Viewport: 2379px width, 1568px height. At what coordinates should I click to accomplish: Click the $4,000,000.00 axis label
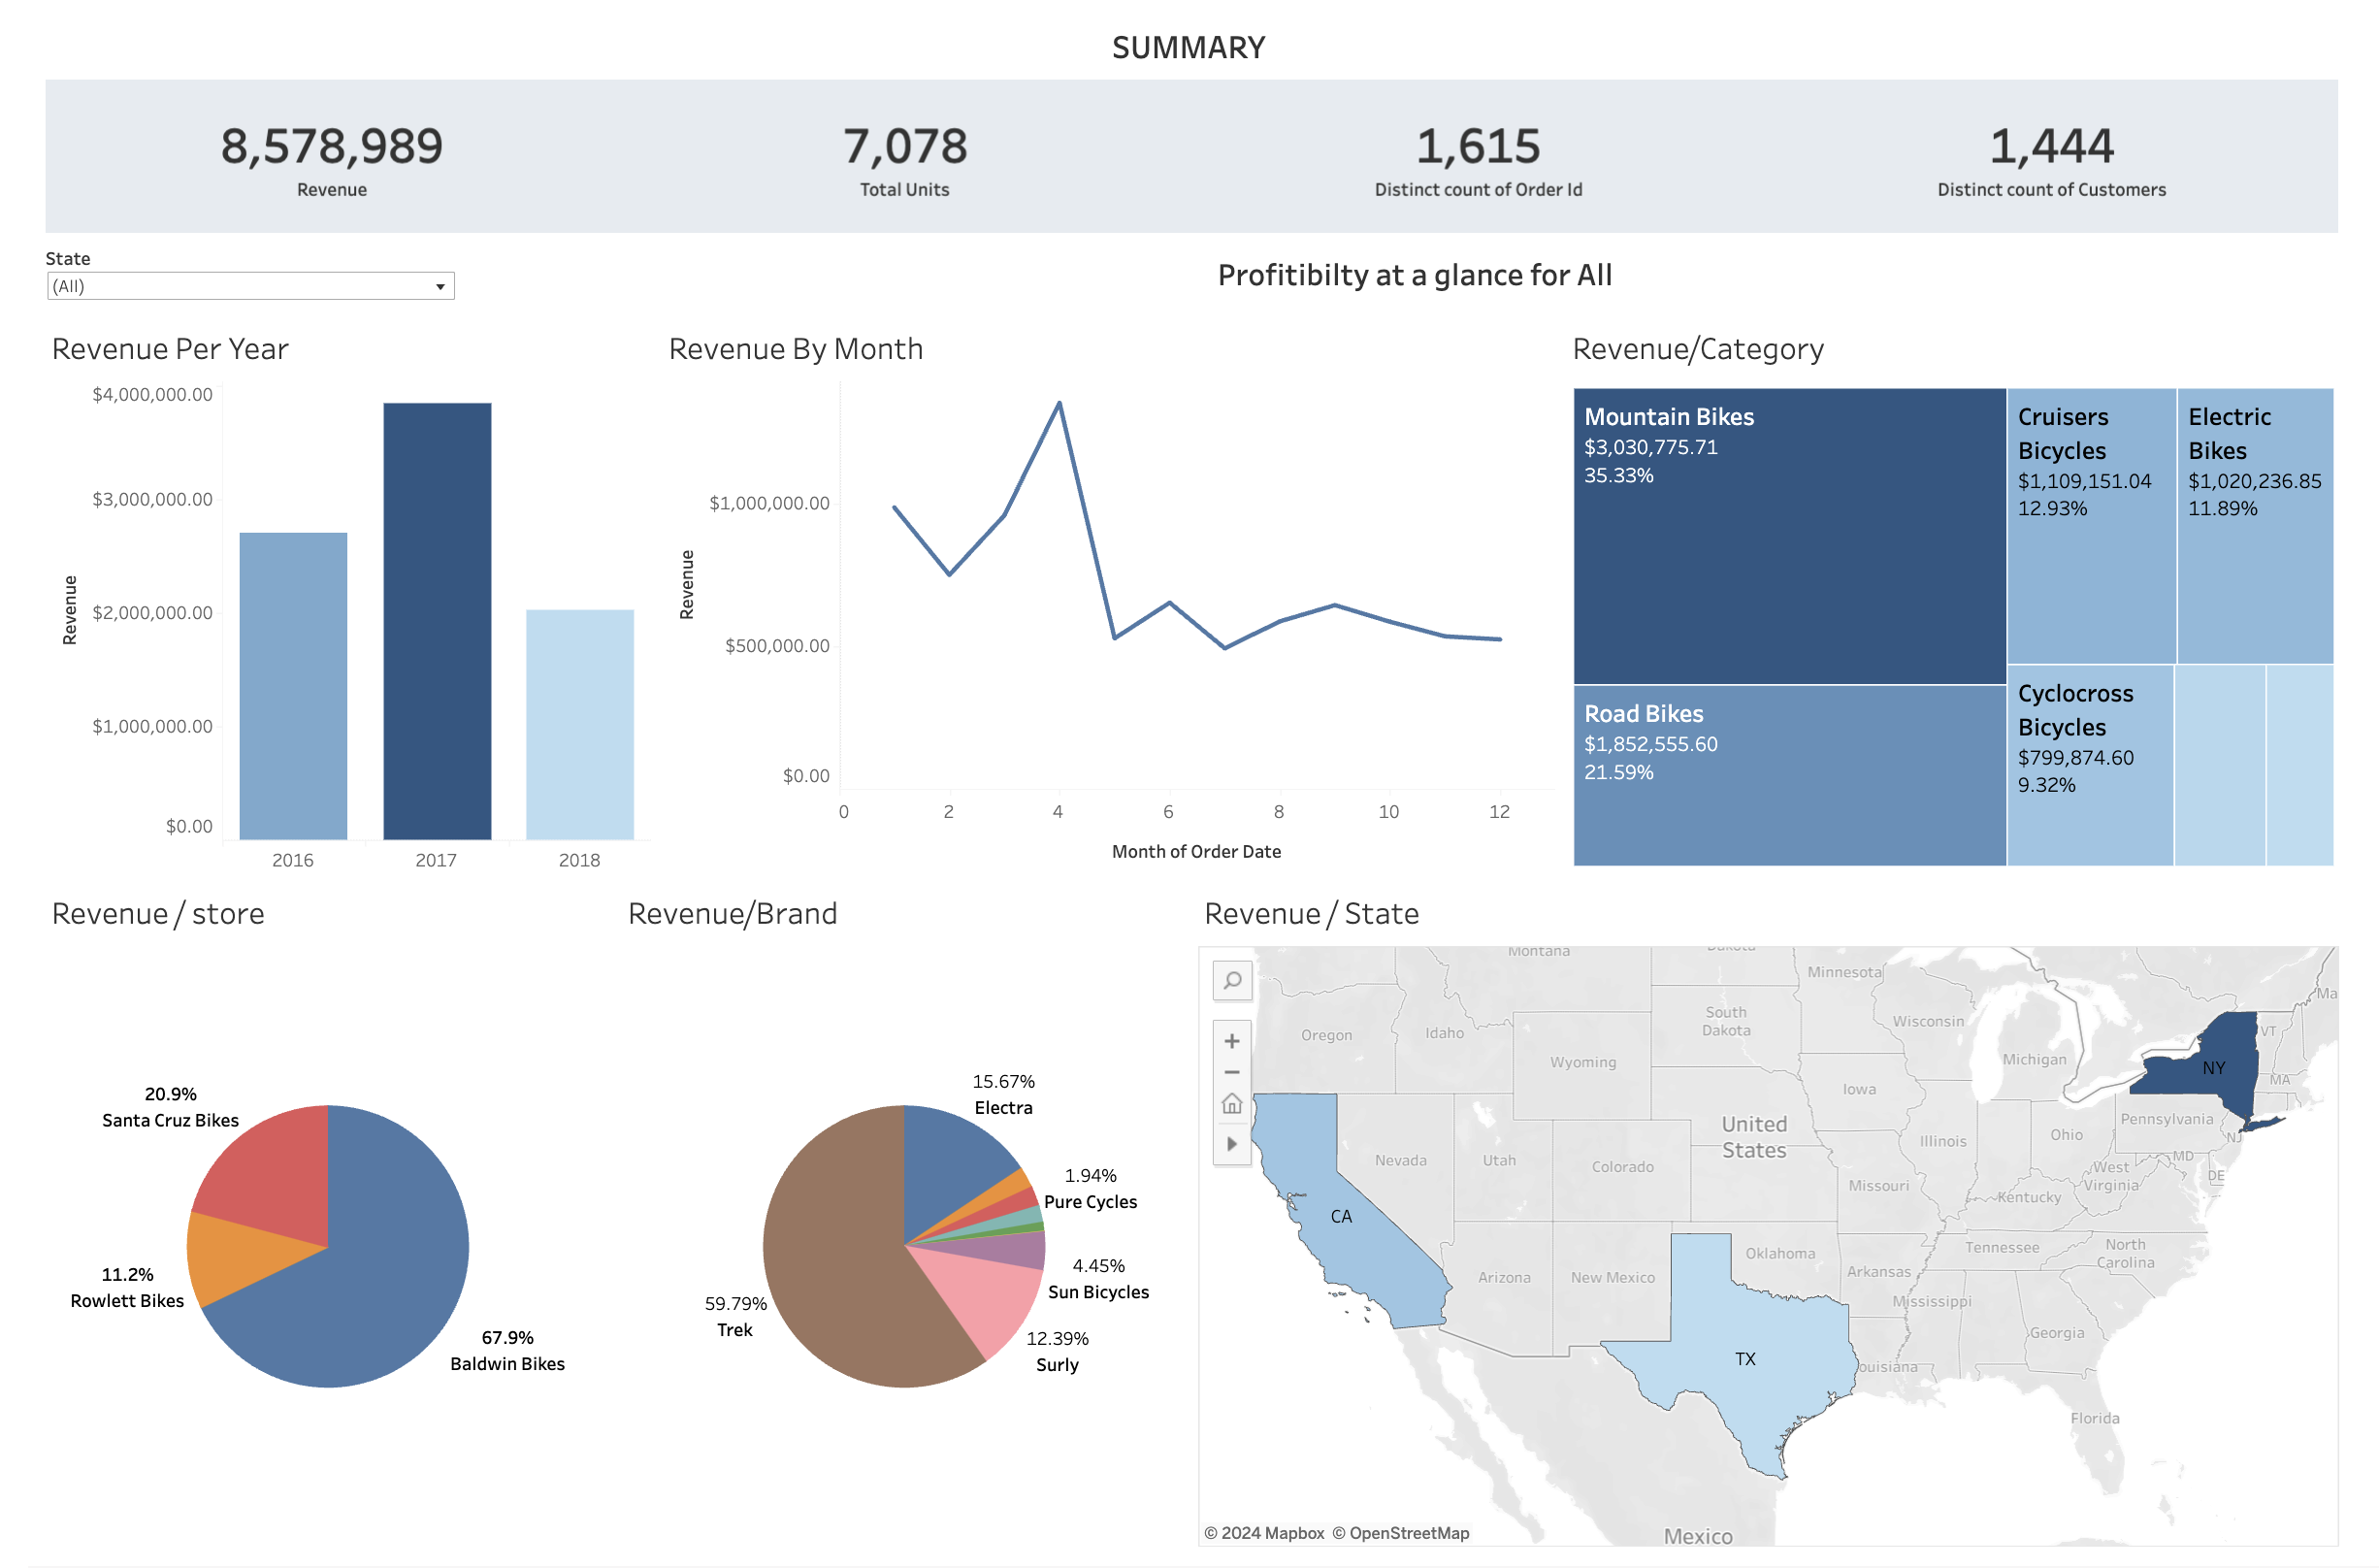tap(152, 395)
